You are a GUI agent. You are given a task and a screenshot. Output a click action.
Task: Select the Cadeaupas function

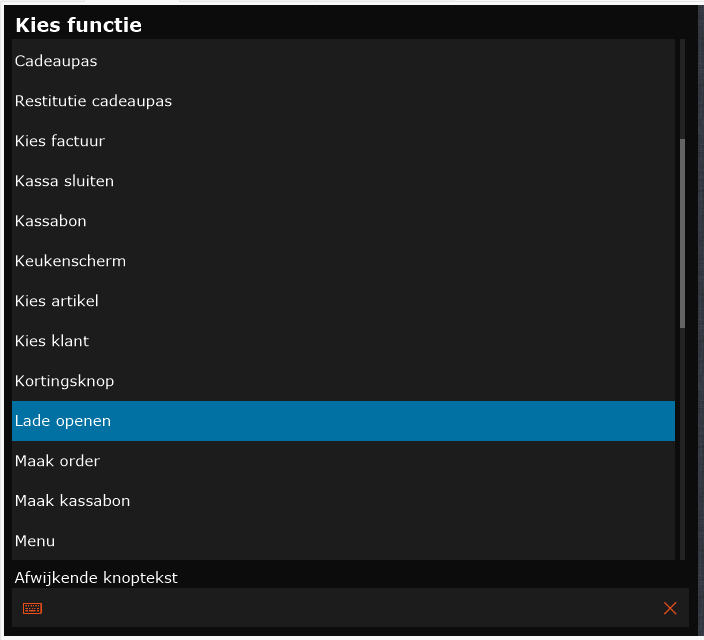pos(343,61)
